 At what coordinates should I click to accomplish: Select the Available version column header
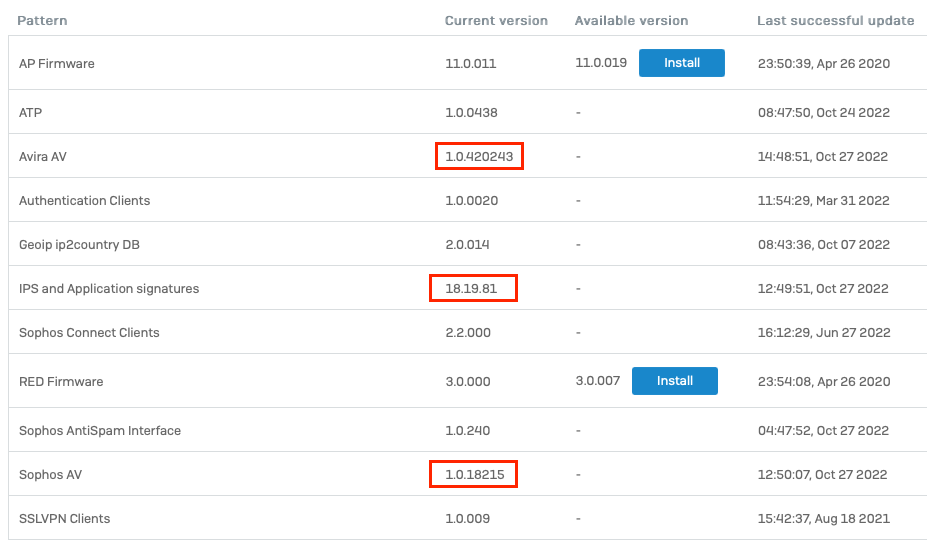click(x=631, y=21)
